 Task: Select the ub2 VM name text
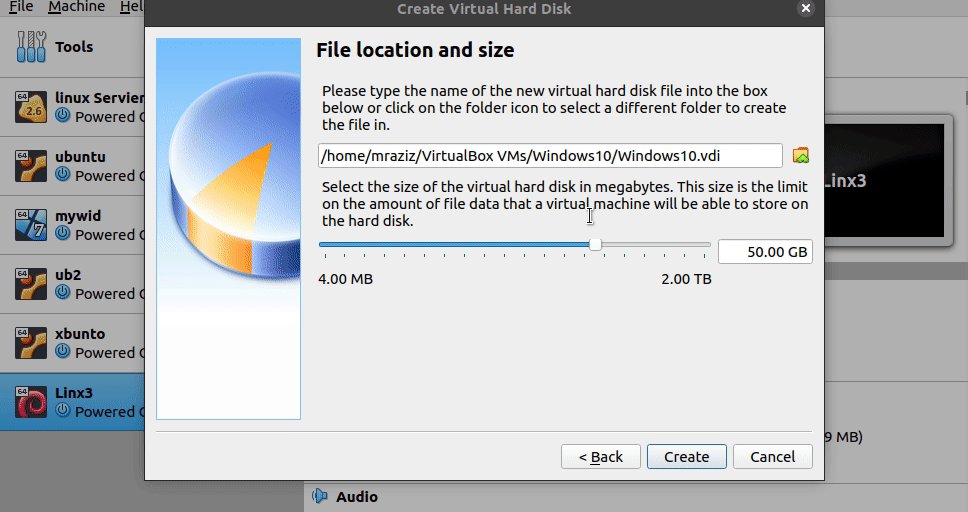pyautogui.click(x=68, y=275)
